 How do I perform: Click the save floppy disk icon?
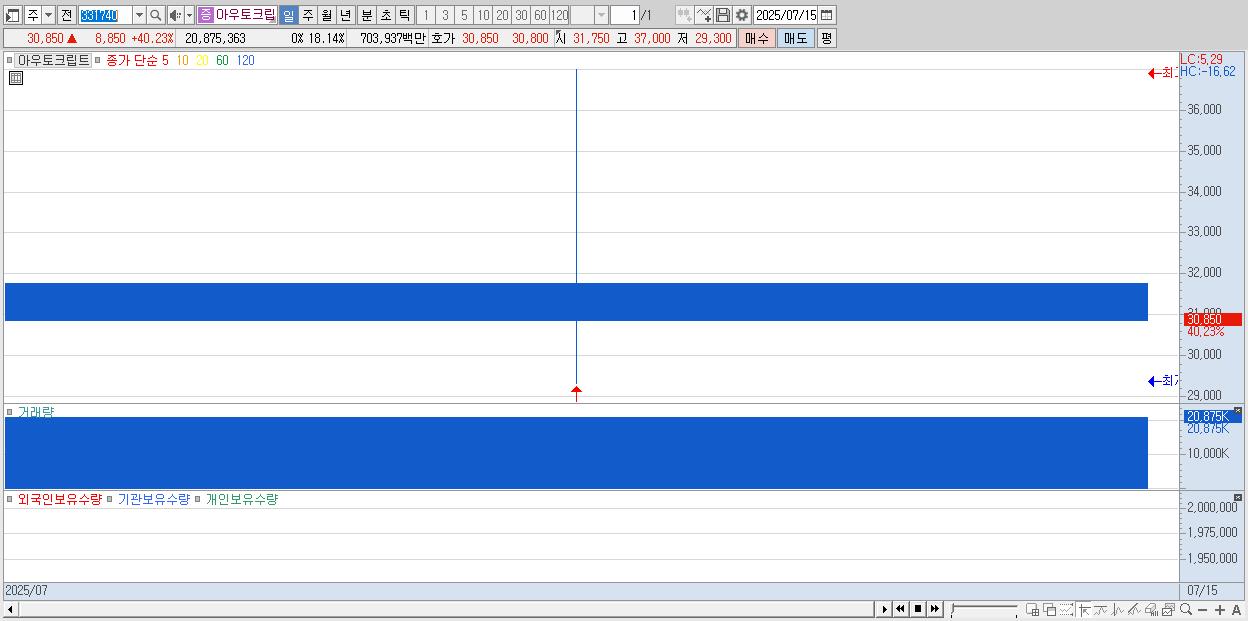(x=723, y=15)
